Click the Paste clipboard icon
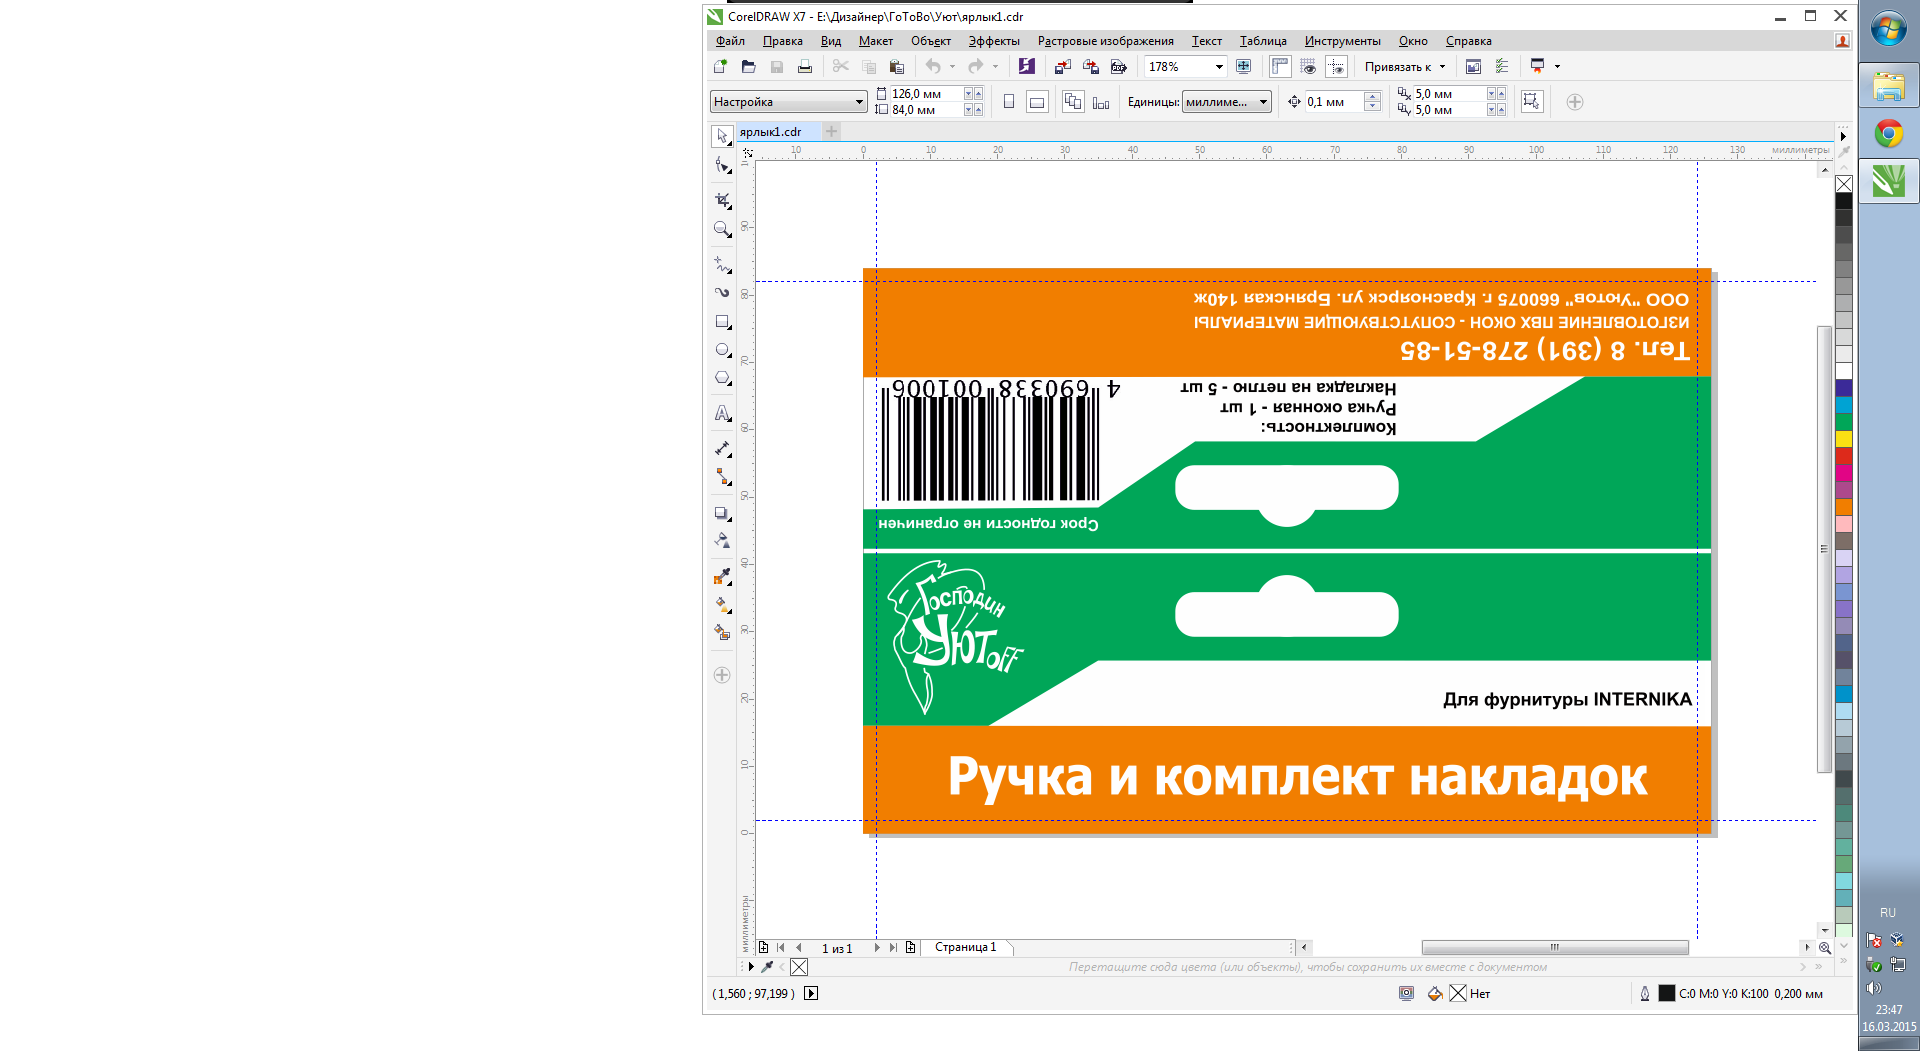 pos(897,66)
